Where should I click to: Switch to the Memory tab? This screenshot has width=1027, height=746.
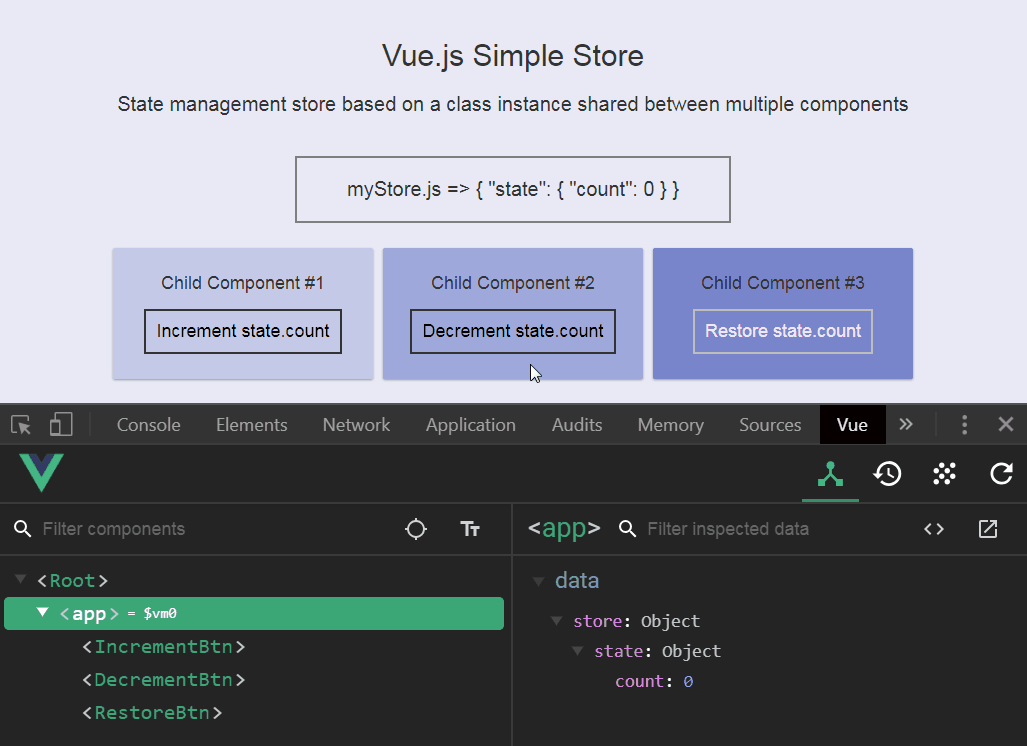click(671, 424)
